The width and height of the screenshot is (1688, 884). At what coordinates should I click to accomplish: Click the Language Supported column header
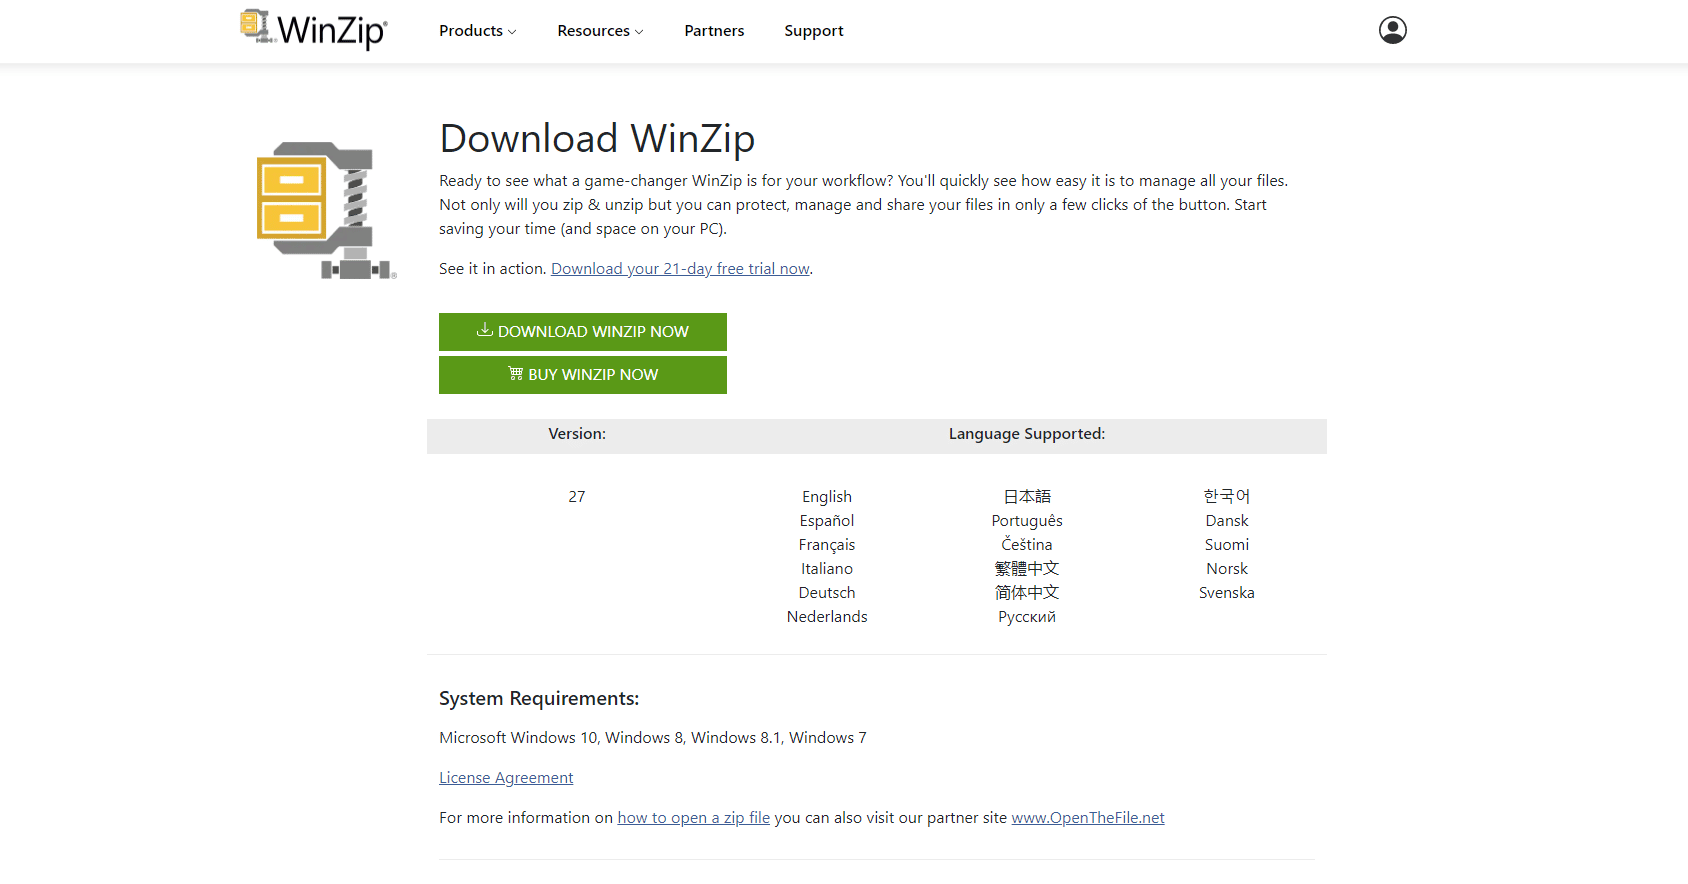pos(1027,434)
